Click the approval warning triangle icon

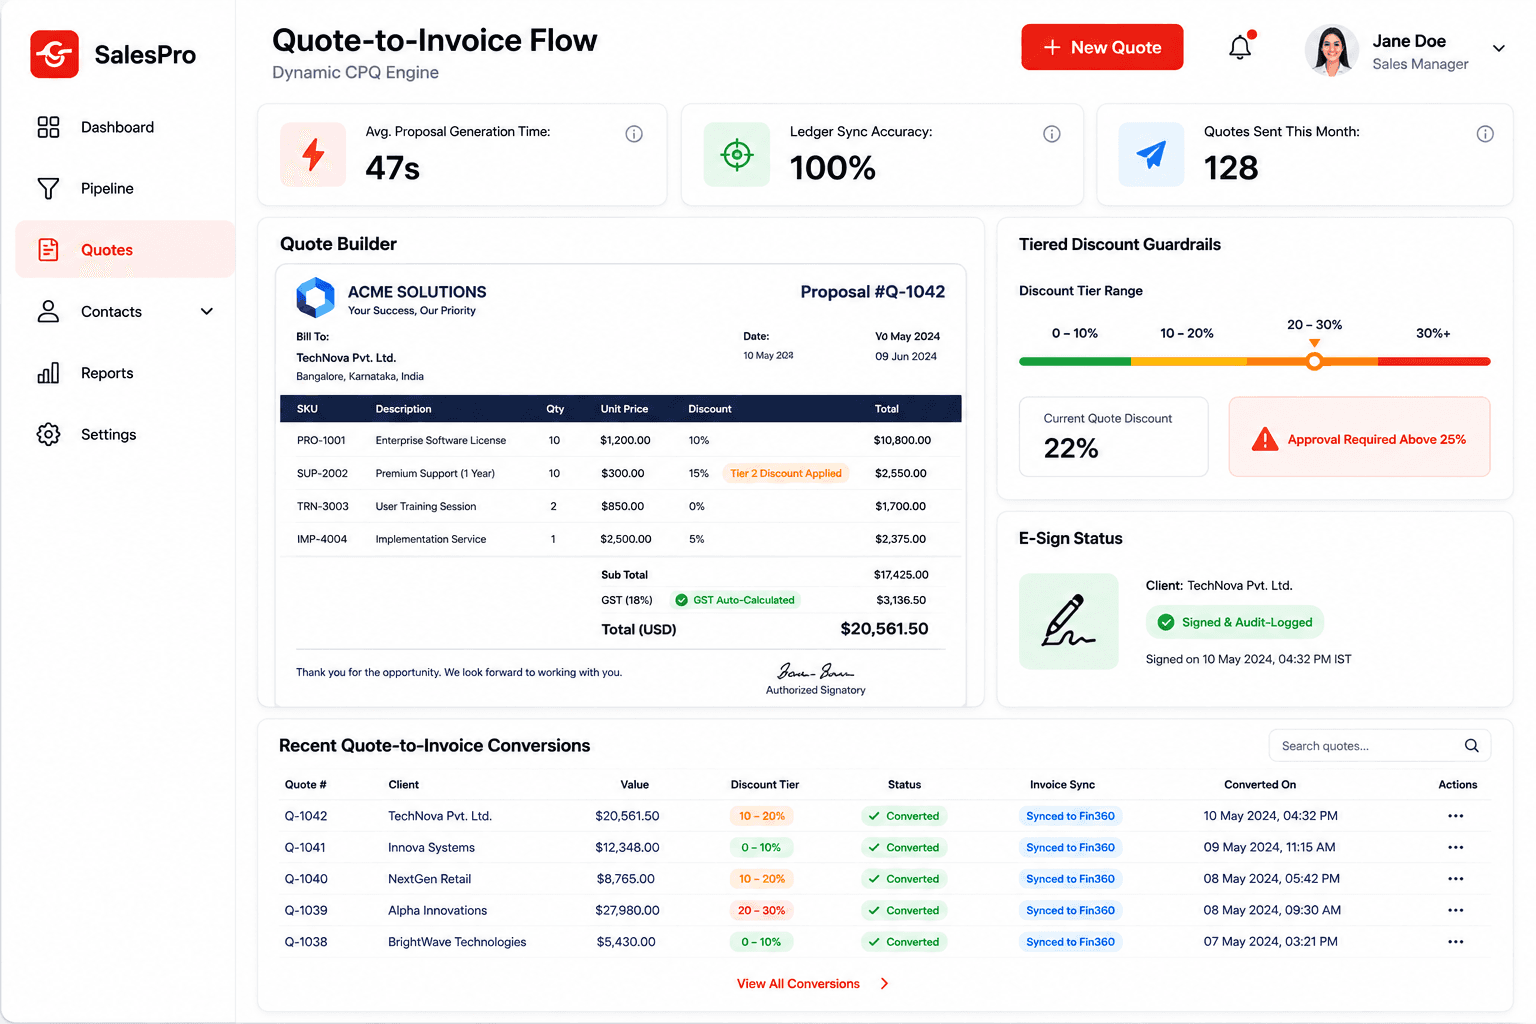(x=1265, y=439)
